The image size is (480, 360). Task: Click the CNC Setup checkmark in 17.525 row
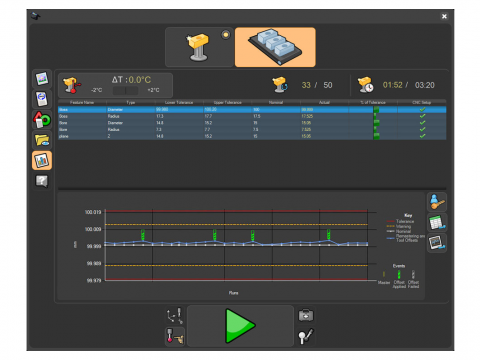[x=422, y=116]
